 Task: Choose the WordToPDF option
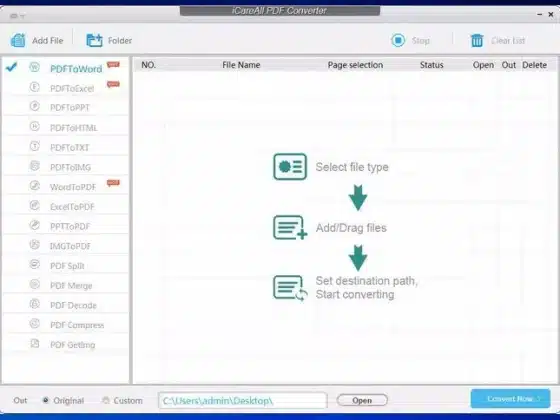73,187
